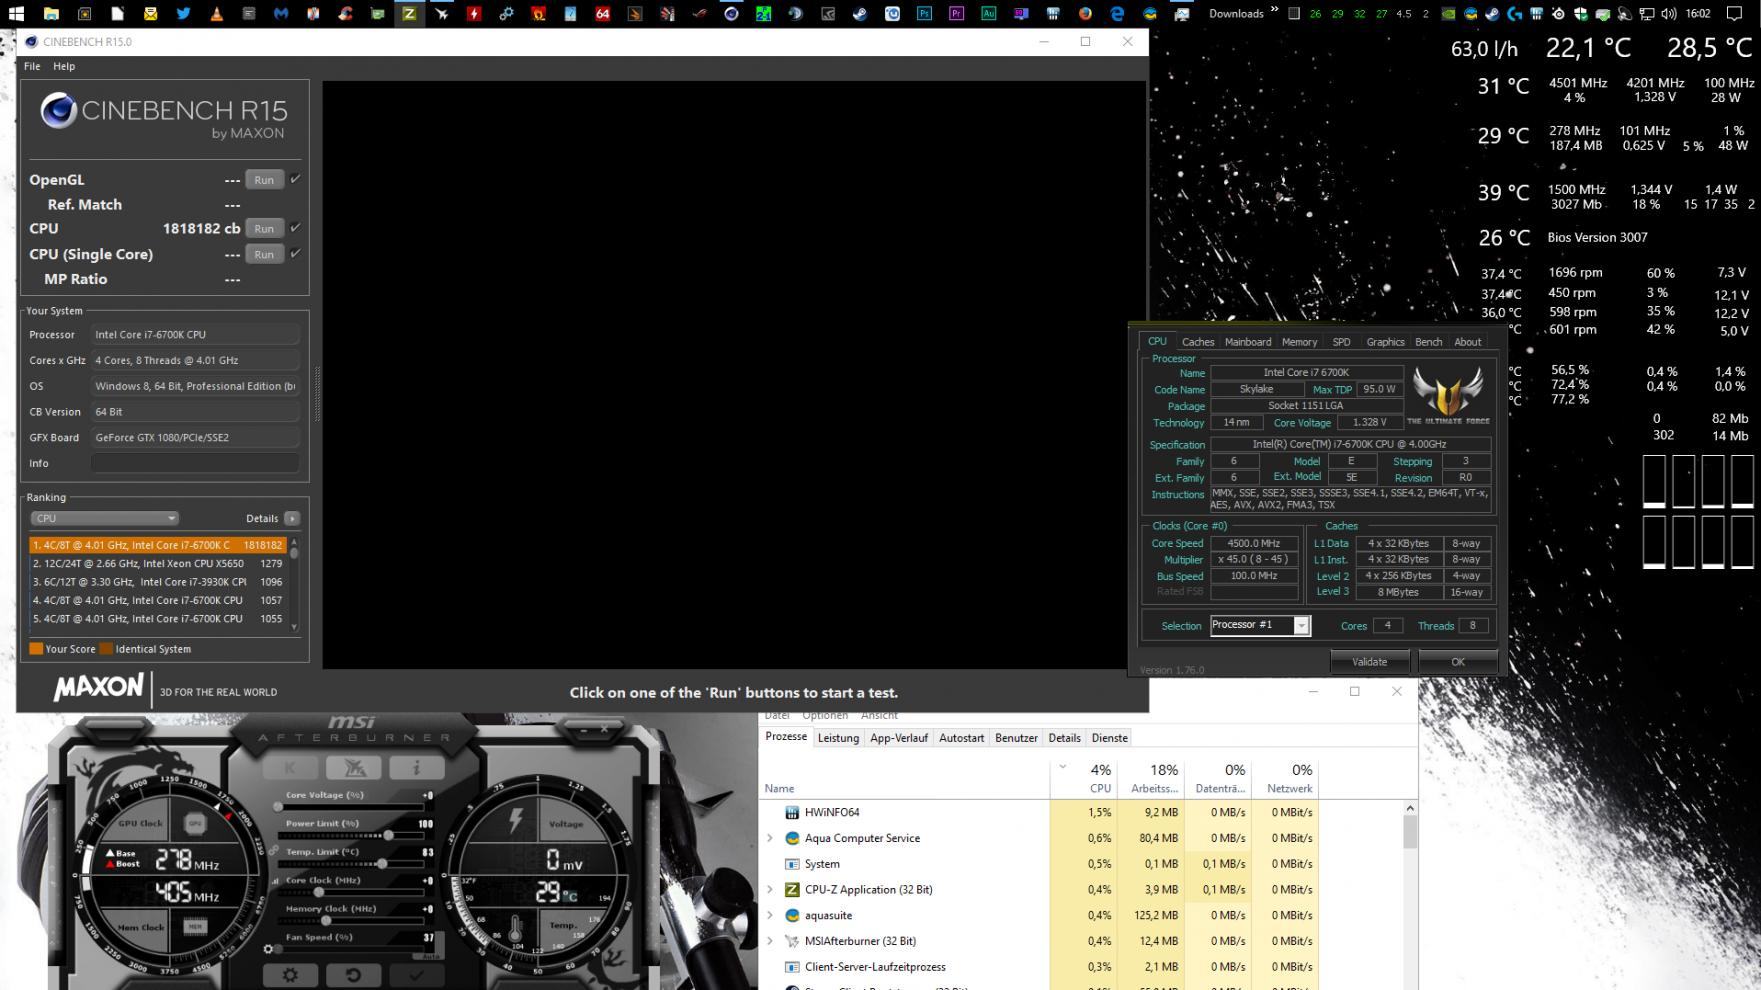Open Afterburner Kombustor (K) button
This screenshot has width=1761, height=990.
(x=290, y=767)
